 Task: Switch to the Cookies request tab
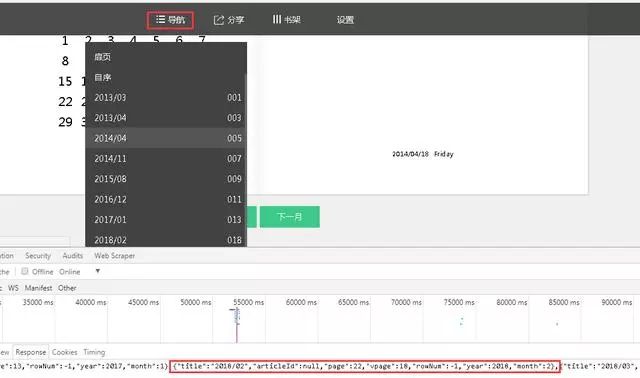coord(64,352)
